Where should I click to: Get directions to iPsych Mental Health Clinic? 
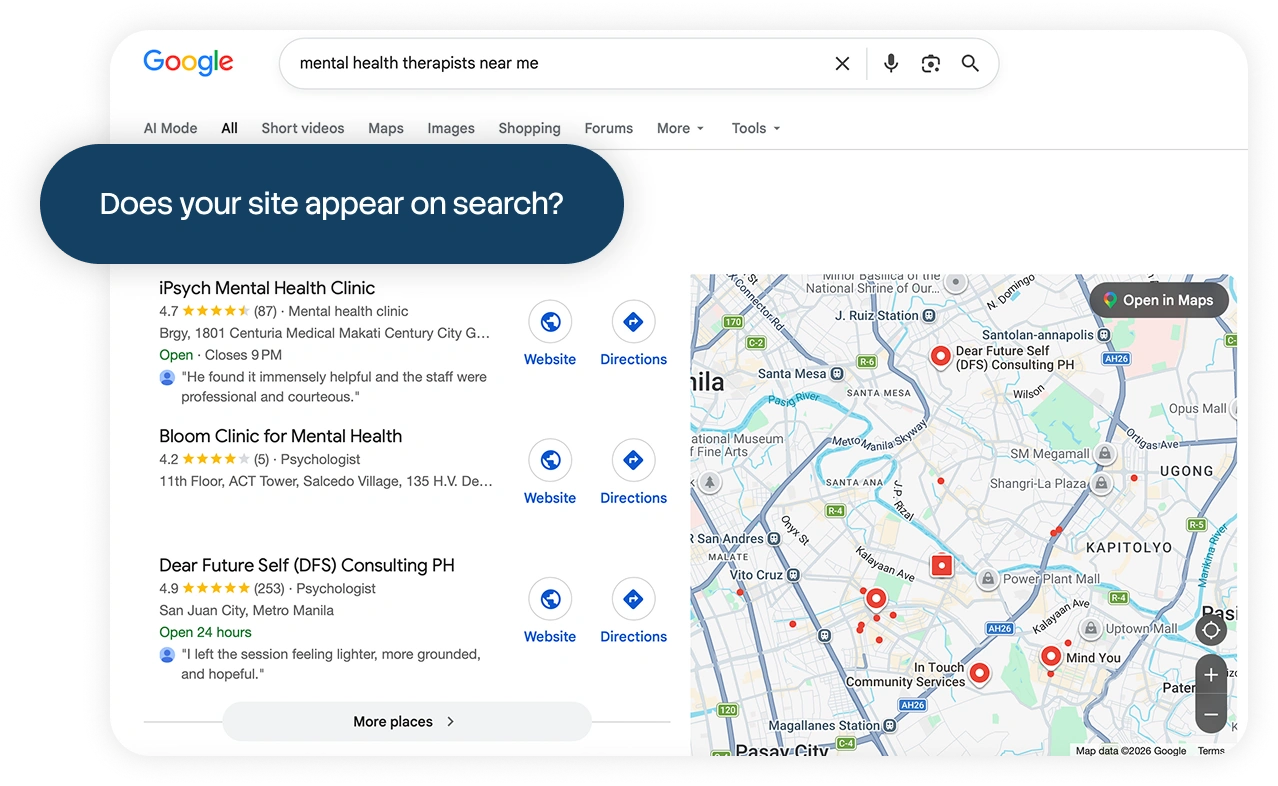point(633,322)
